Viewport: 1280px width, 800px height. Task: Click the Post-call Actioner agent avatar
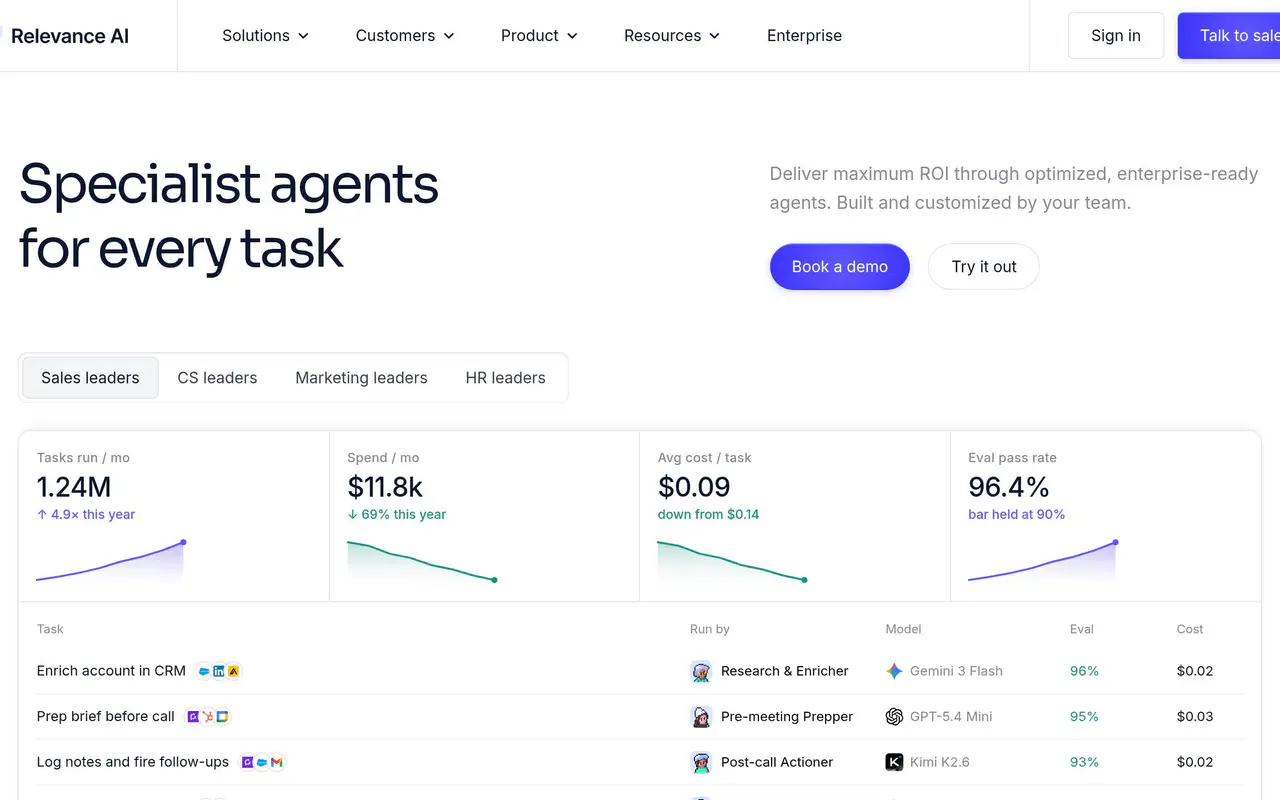[701, 762]
